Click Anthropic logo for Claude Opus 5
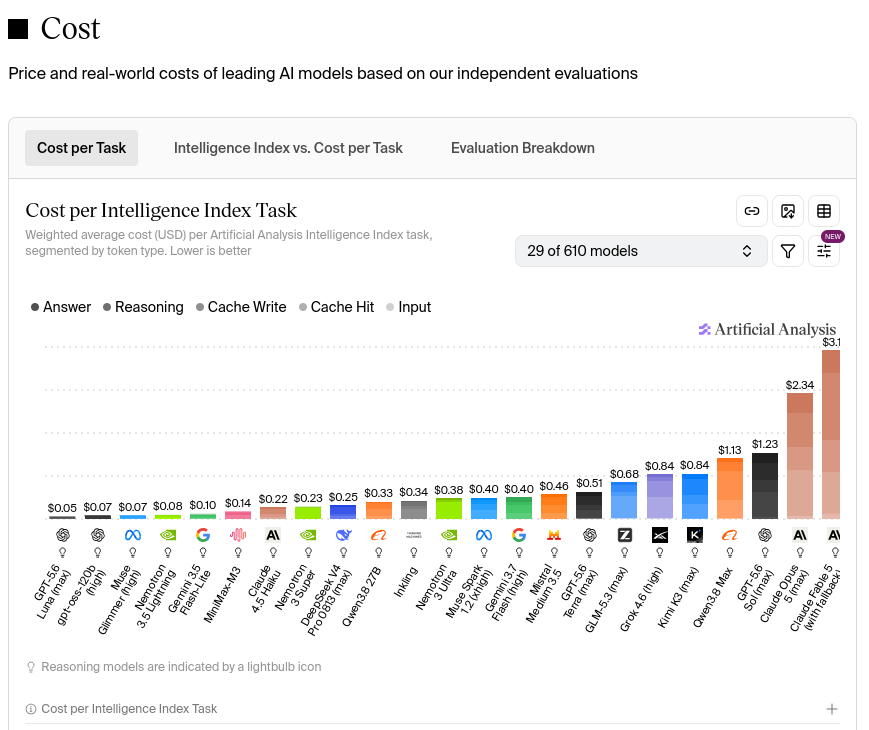869x730 pixels. pos(800,535)
